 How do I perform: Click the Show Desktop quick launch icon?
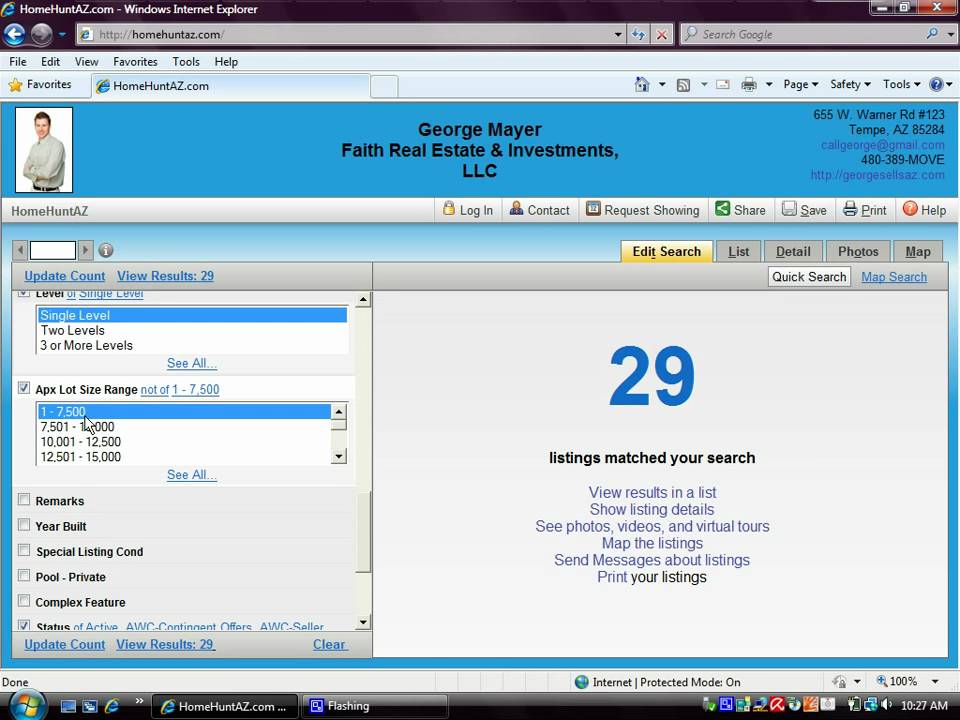point(68,706)
